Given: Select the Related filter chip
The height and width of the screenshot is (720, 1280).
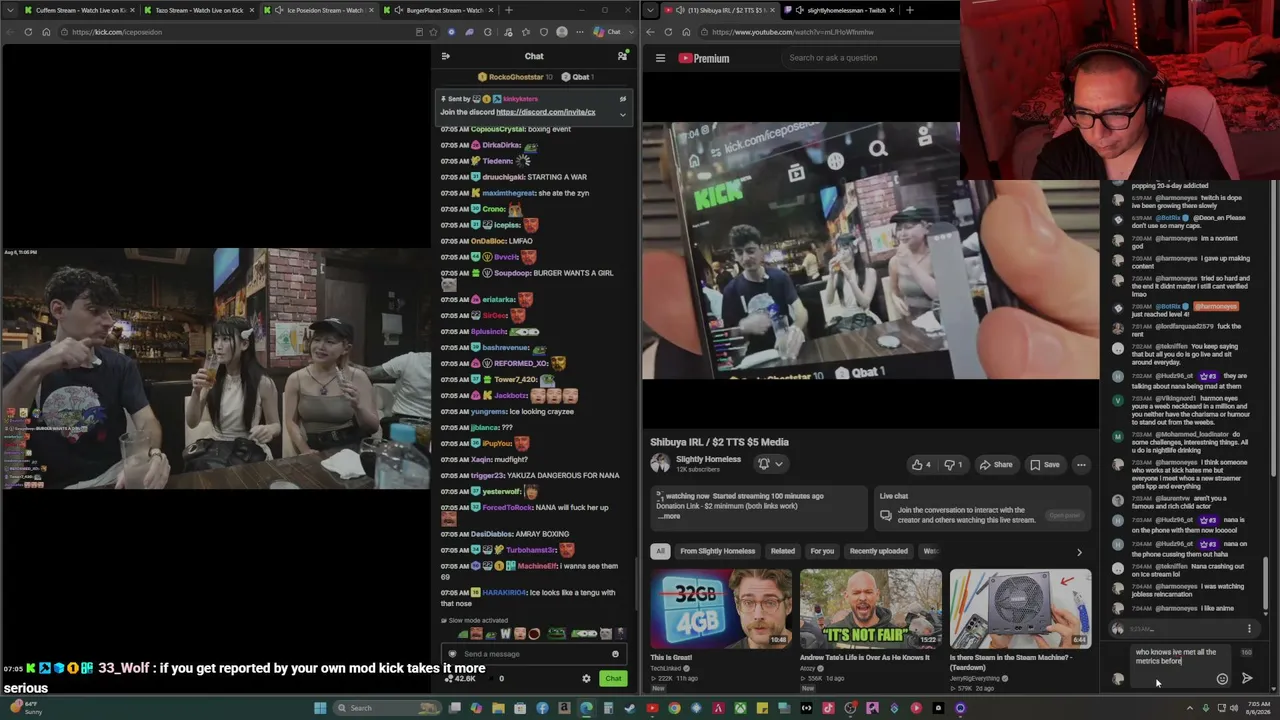Looking at the screenshot, I should (x=783, y=551).
